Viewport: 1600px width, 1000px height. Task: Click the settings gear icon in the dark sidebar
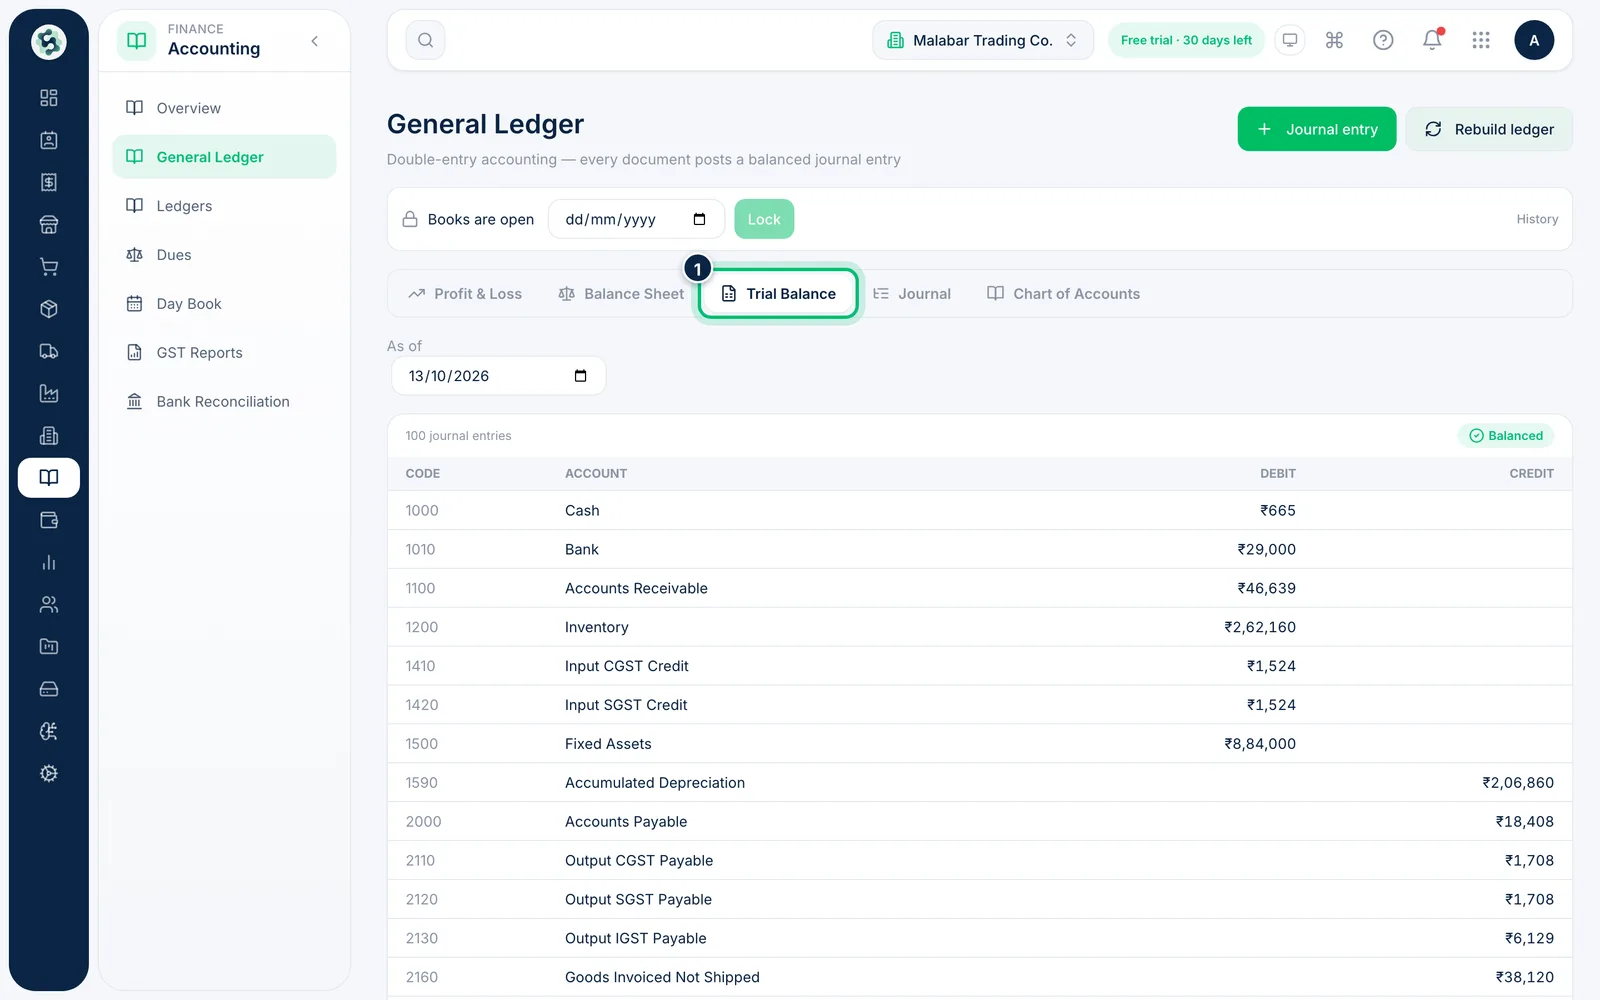coord(48,773)
